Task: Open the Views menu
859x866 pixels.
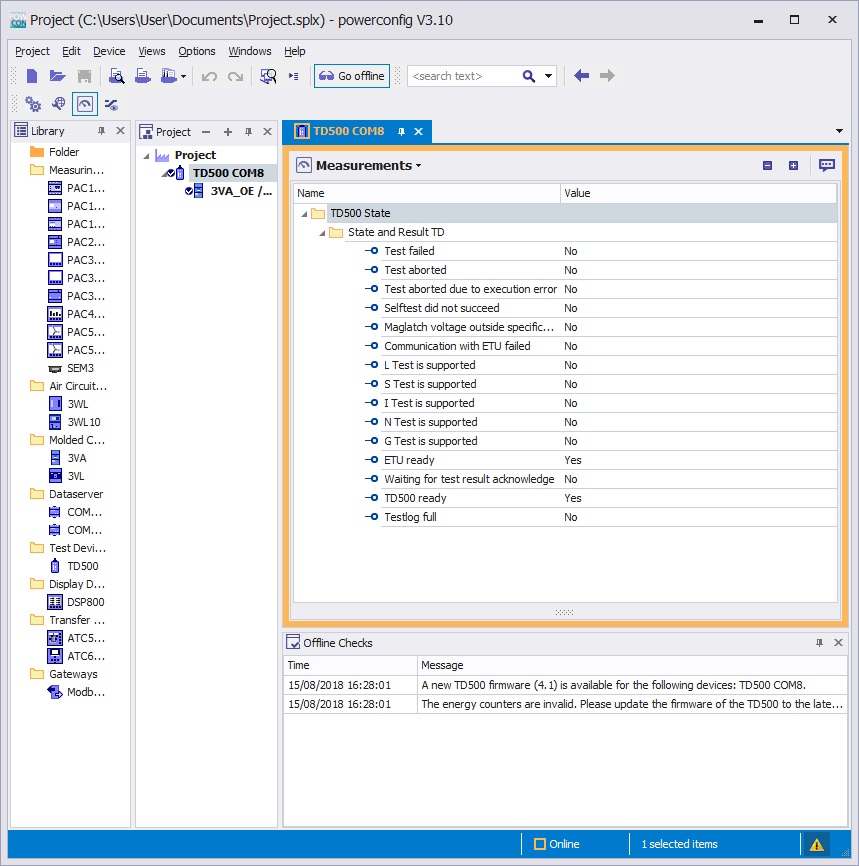Action: (151, 51)
